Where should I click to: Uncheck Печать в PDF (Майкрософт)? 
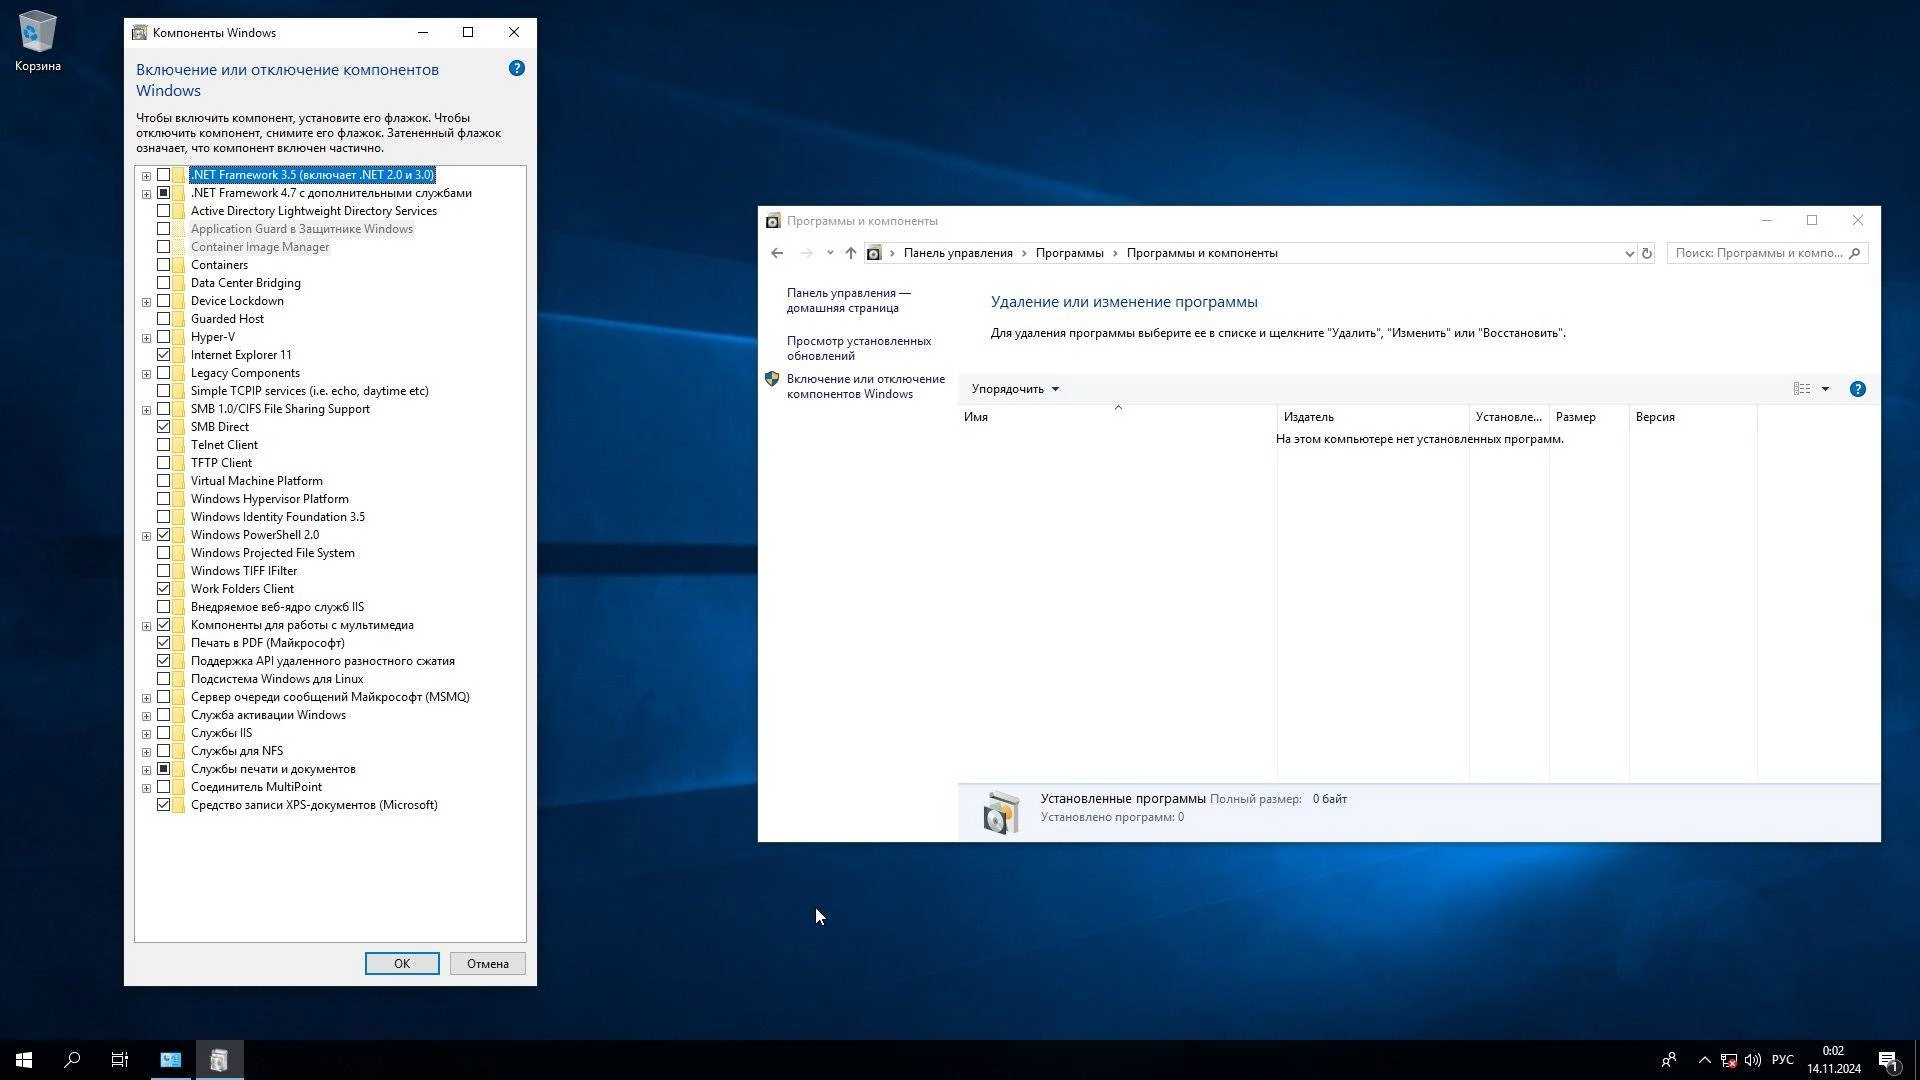(x=163, y=643)
